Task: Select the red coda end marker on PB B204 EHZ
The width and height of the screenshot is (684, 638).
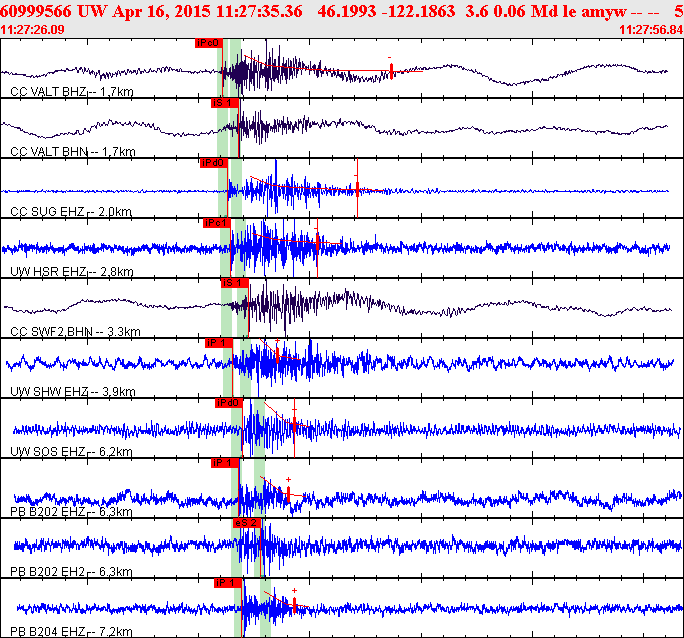Action: (x=294, y=605)
